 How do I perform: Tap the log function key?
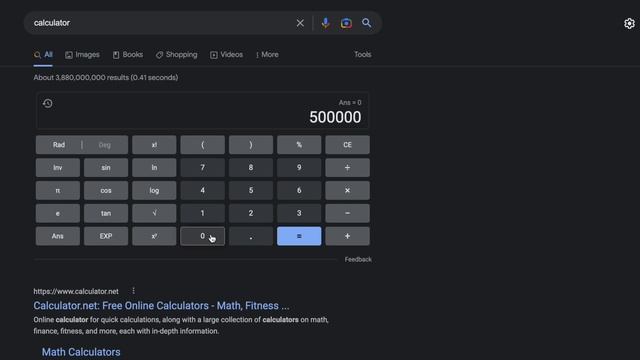point(154,191)
